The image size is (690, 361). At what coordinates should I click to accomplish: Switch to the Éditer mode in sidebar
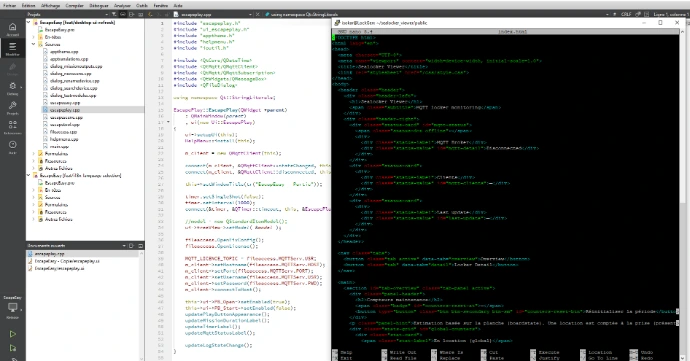tap(12, 48)
